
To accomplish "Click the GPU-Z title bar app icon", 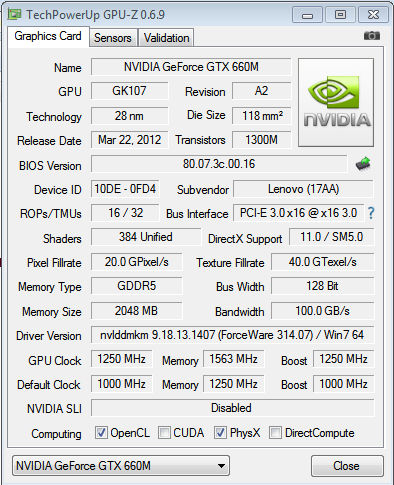I will 14,14.
